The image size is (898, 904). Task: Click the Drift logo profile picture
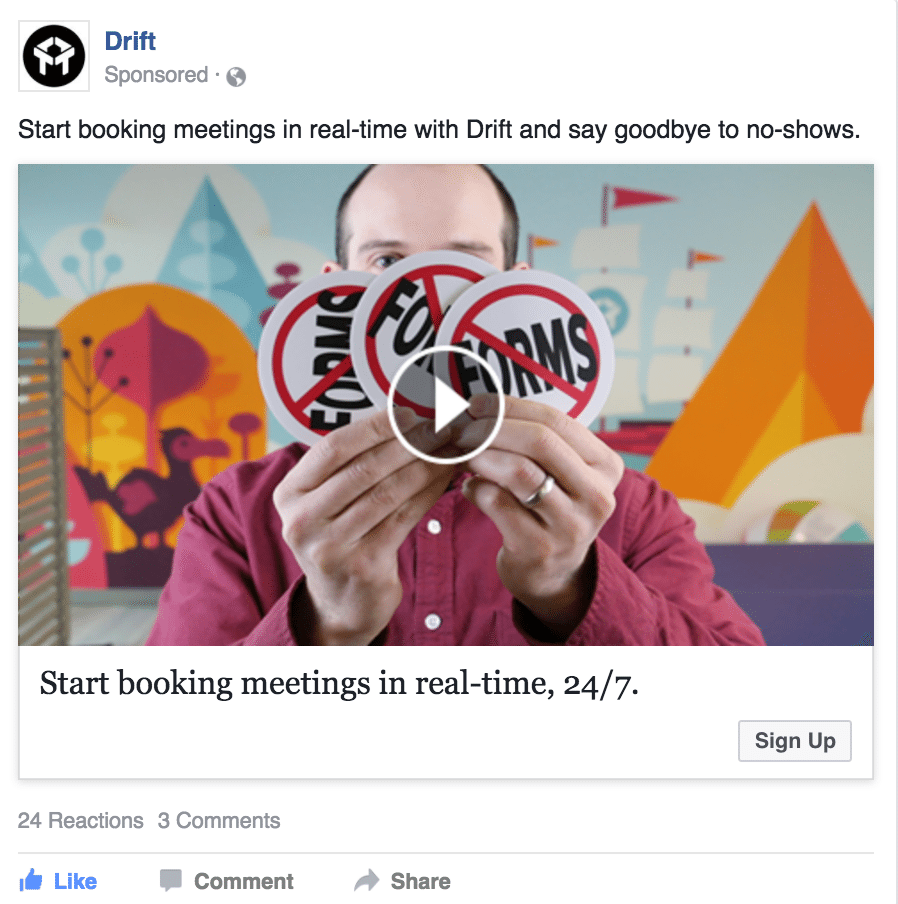point(54,56)
